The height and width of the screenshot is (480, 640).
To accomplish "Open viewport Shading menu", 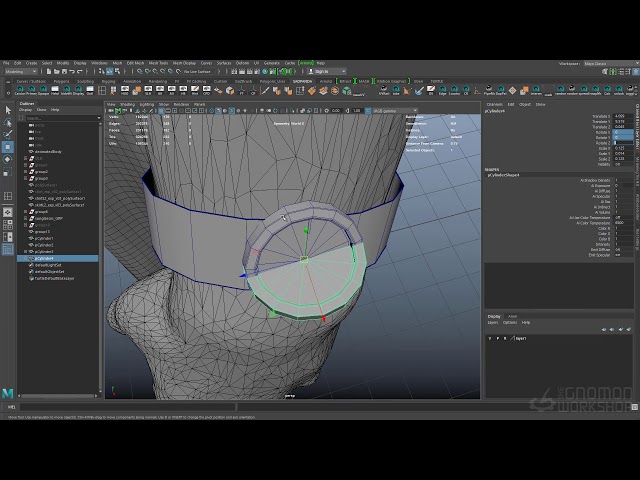I will tap(127, 104).
